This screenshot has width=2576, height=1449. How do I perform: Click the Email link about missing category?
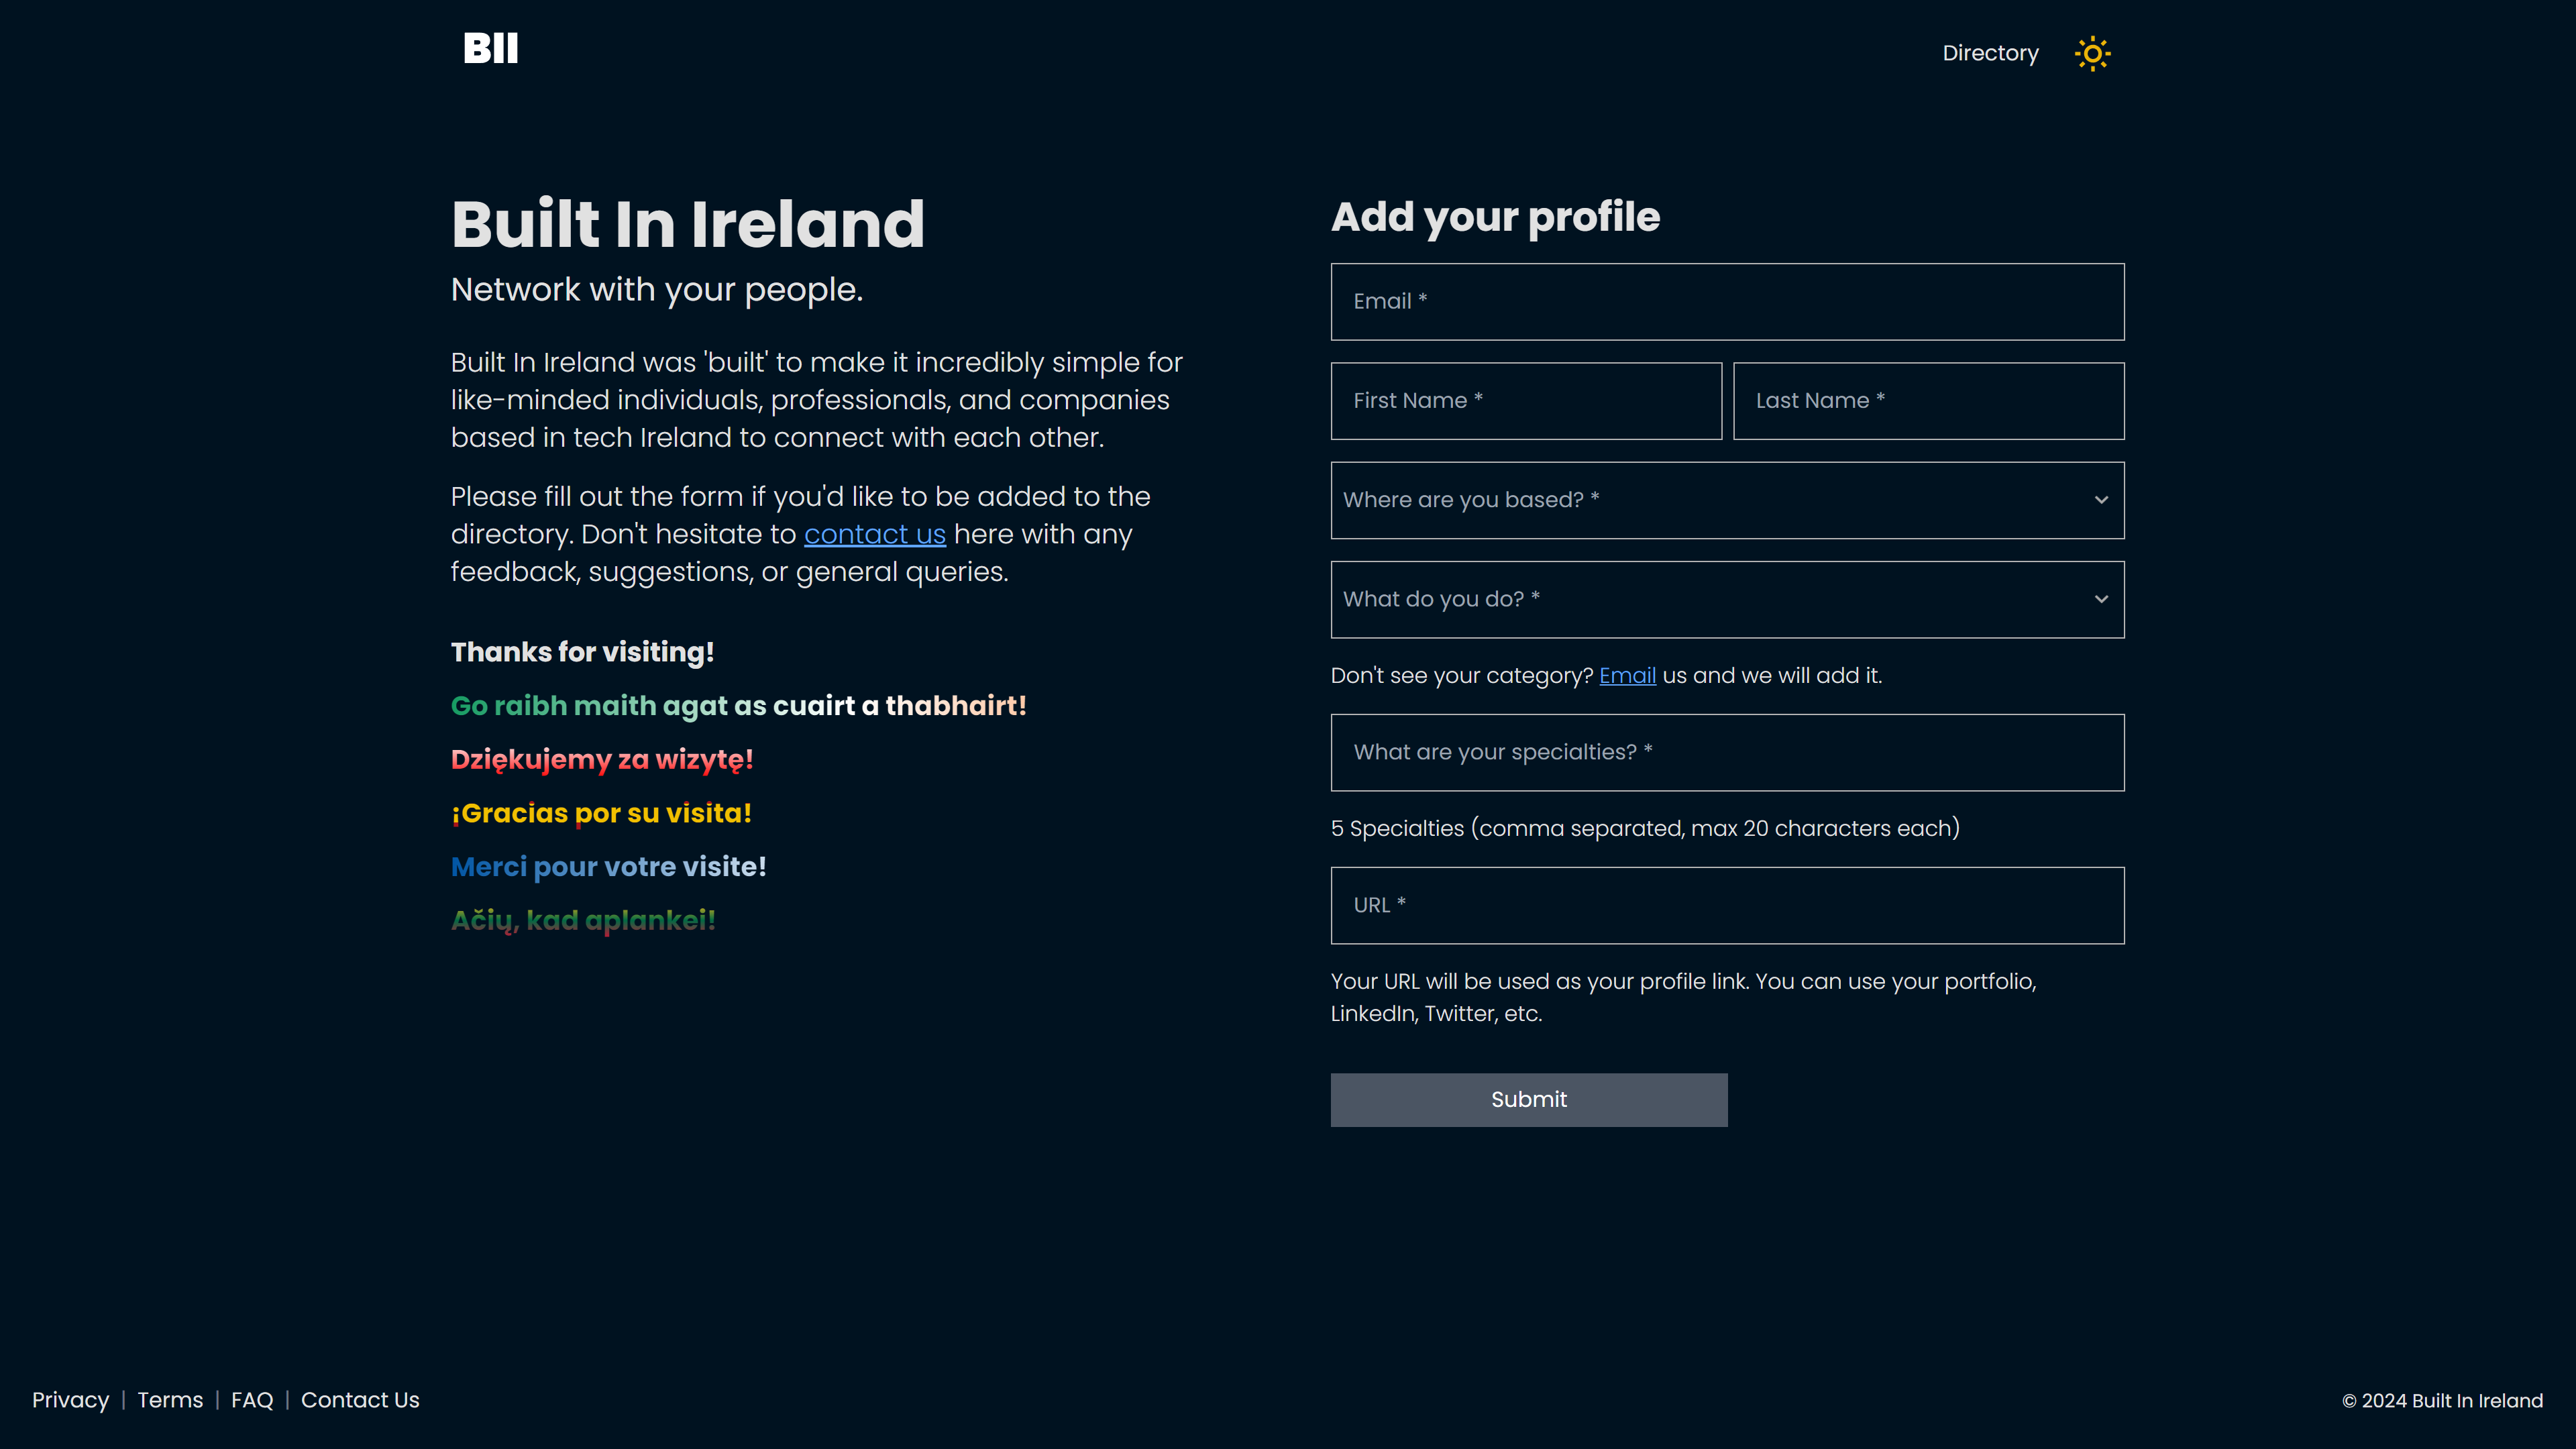(x=1627, y=675)
